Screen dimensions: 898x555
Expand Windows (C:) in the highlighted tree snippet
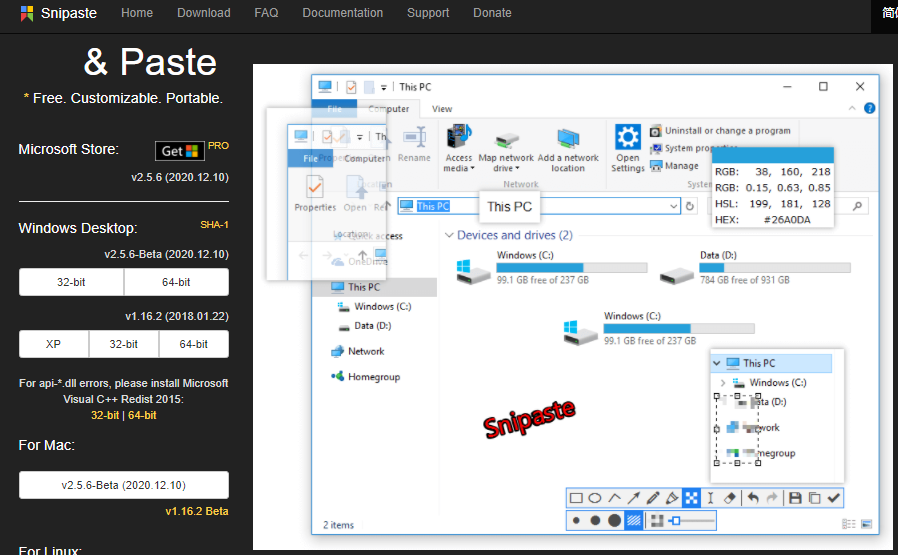click(723, 383)
